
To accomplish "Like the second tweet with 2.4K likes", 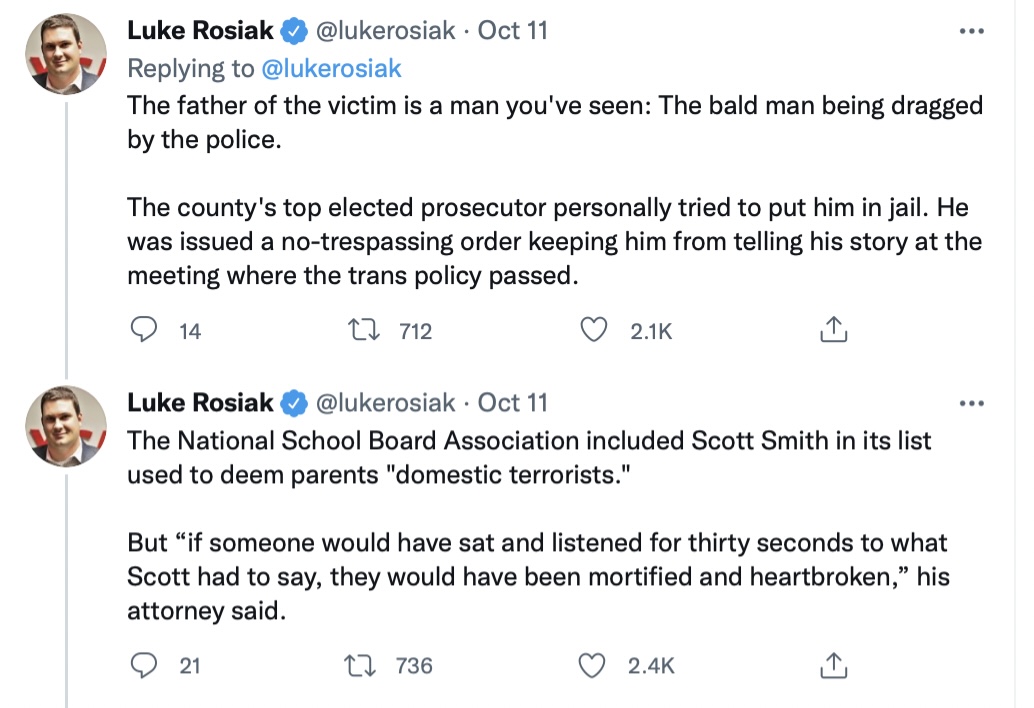I will [596, 664].
